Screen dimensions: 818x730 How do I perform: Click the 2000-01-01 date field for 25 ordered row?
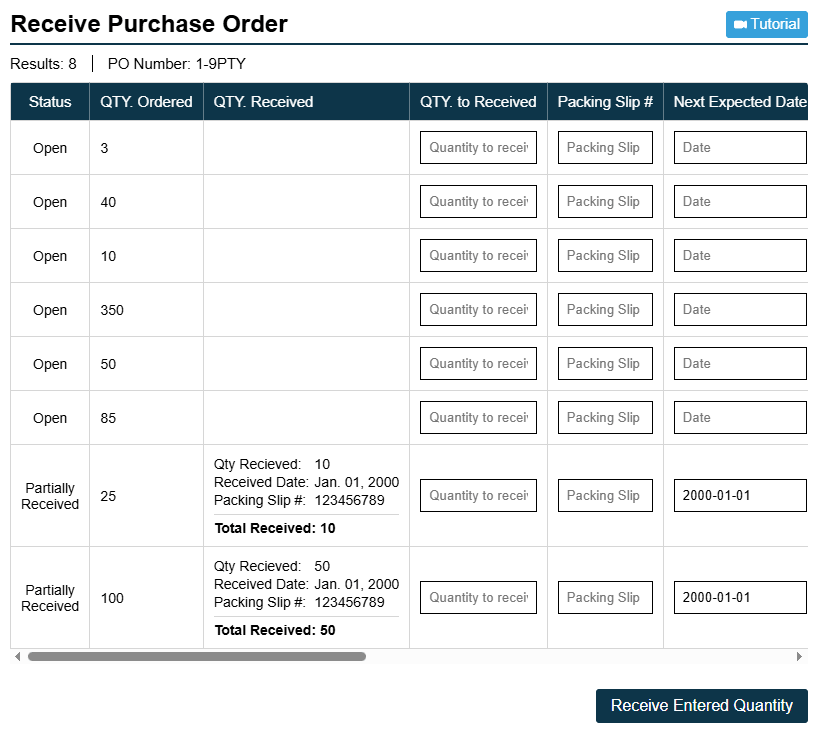740,496
